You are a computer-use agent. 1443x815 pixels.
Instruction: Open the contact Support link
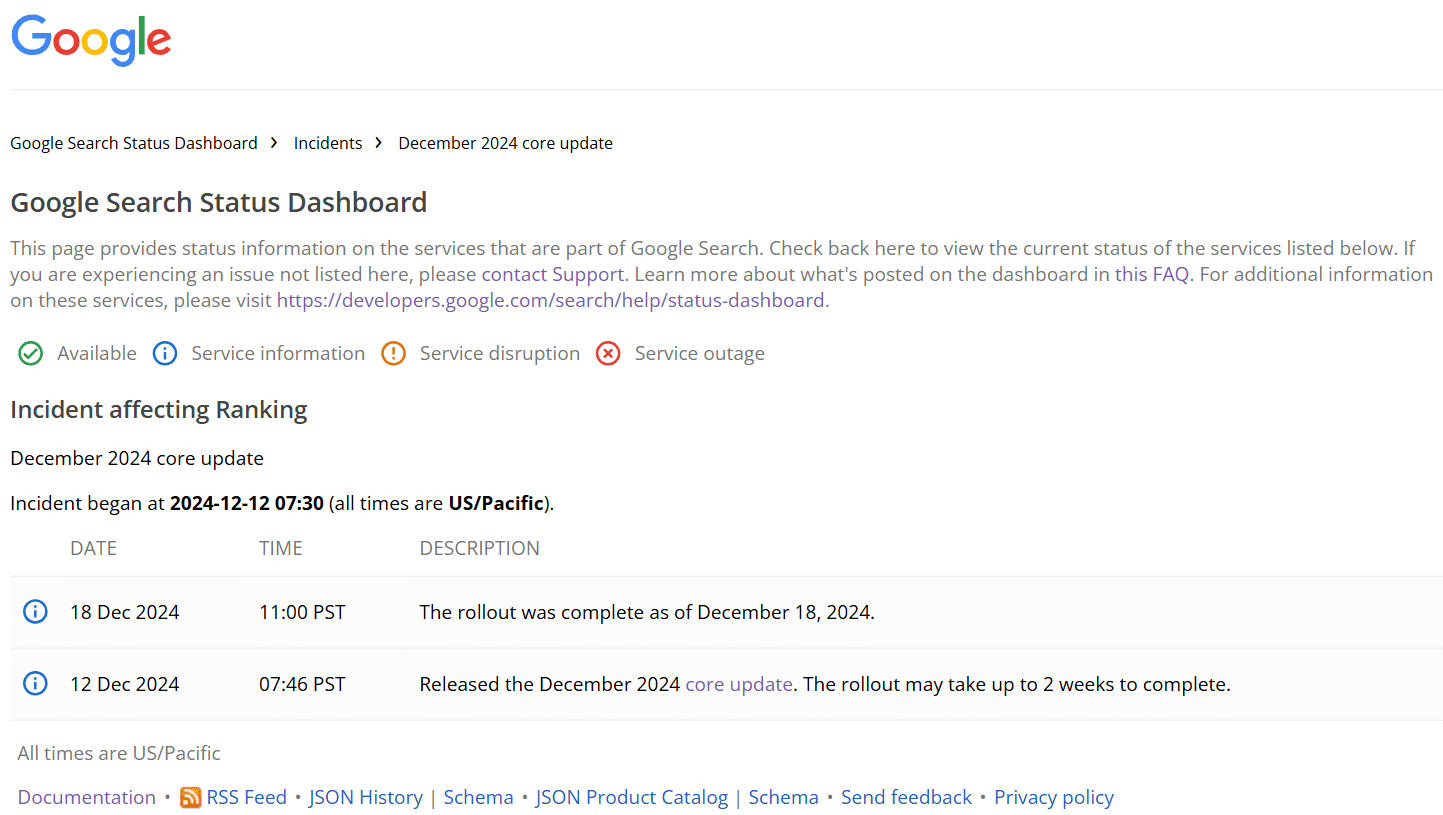coord(553,274)
